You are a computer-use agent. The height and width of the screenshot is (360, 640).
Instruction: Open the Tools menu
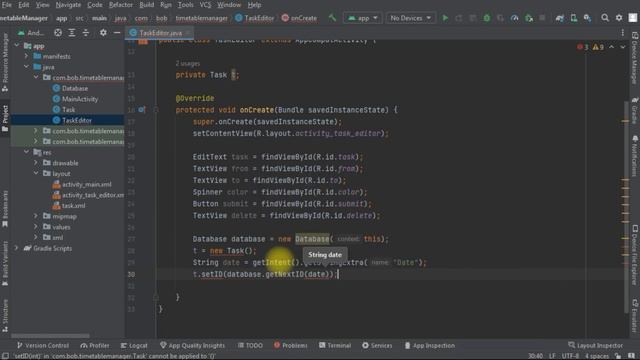(x=185, y=5)
